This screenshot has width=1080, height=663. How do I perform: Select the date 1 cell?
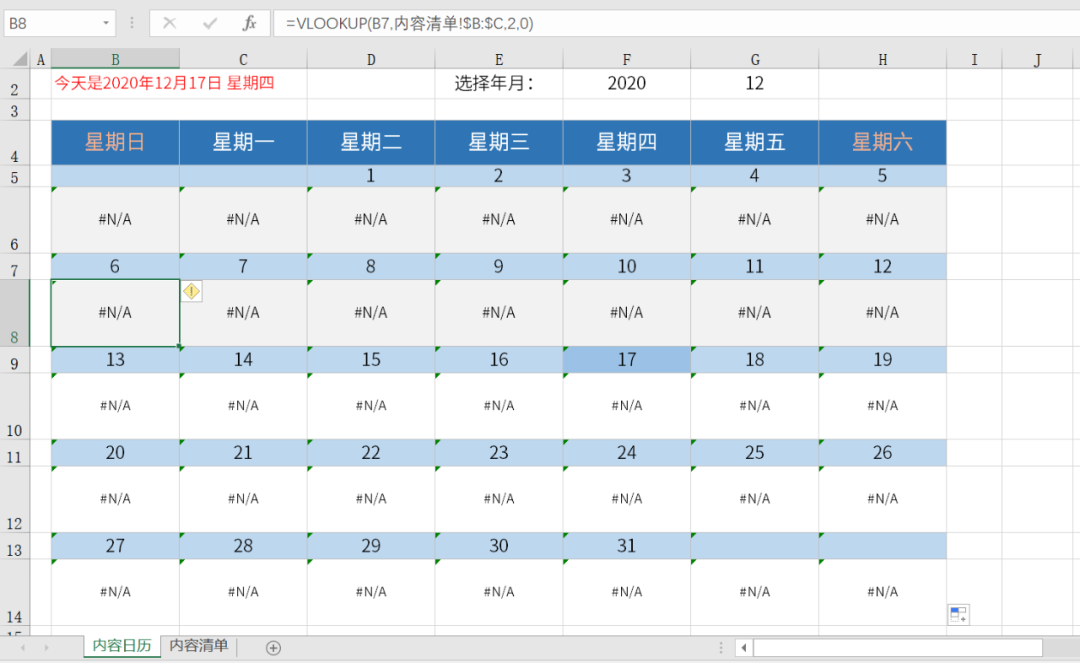(x=371, y=176)
